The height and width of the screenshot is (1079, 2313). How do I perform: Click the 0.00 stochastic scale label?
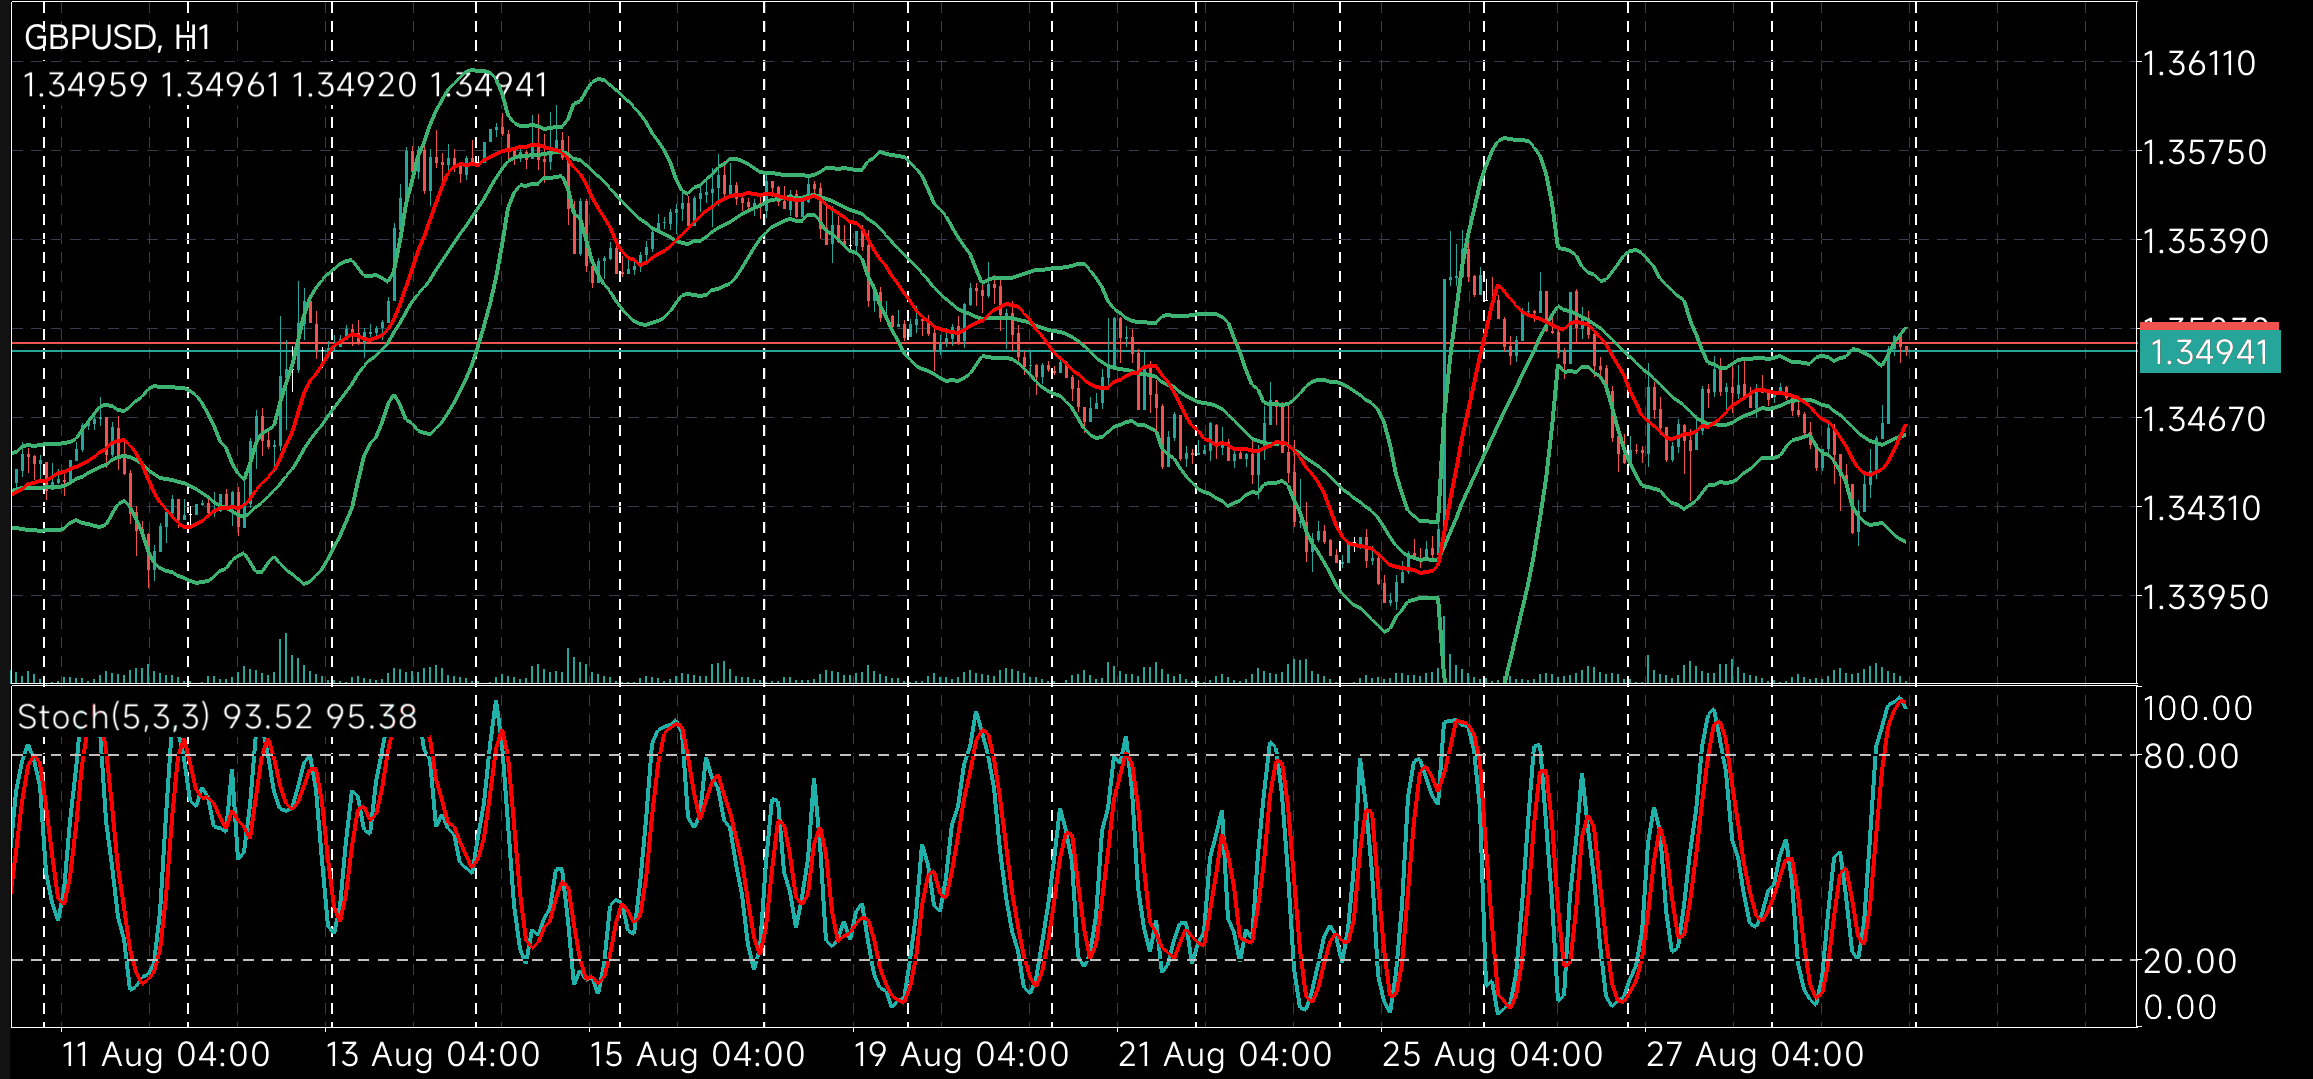click(2180, 1007)
